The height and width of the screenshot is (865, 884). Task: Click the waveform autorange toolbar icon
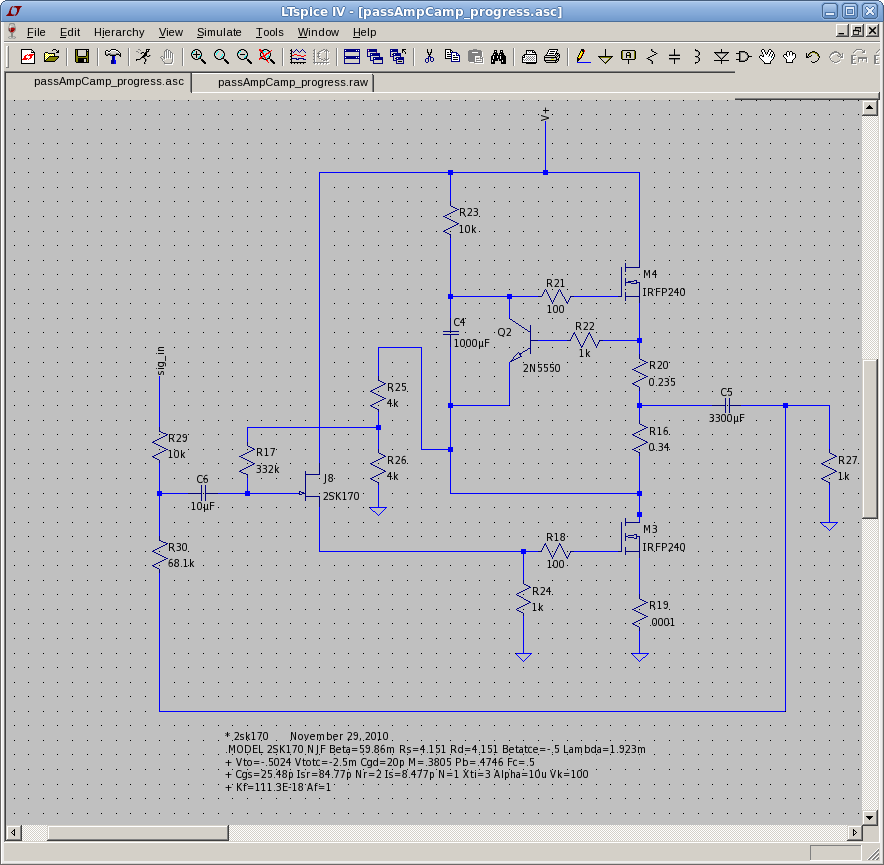[x=298, y=56]
